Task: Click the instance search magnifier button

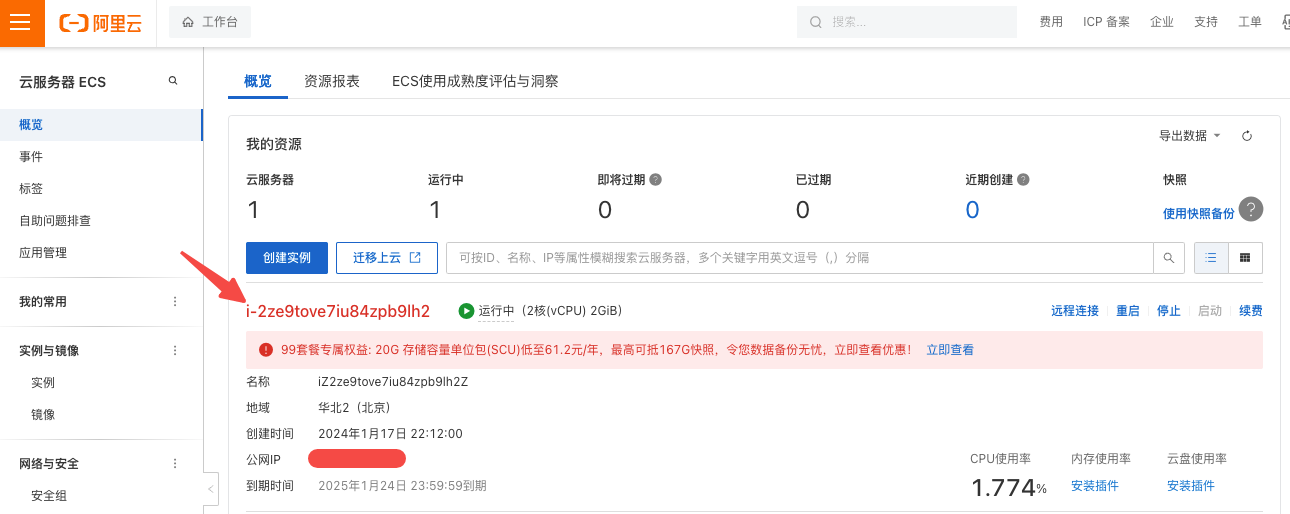Action: [1168, 258]
